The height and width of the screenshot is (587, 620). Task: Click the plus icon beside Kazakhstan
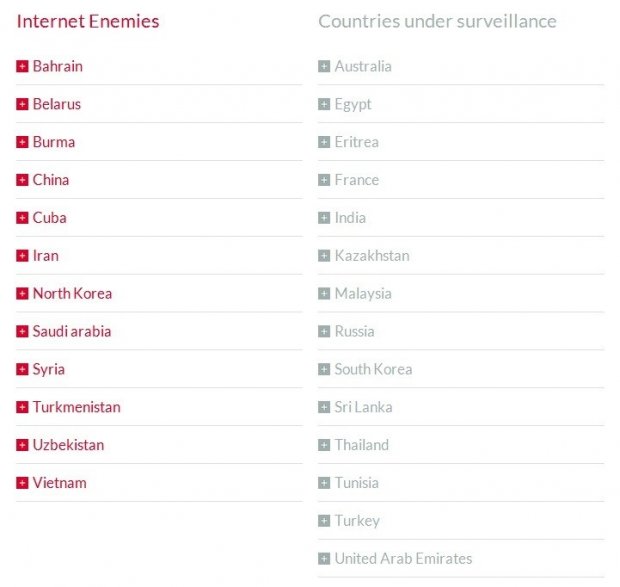324,256
